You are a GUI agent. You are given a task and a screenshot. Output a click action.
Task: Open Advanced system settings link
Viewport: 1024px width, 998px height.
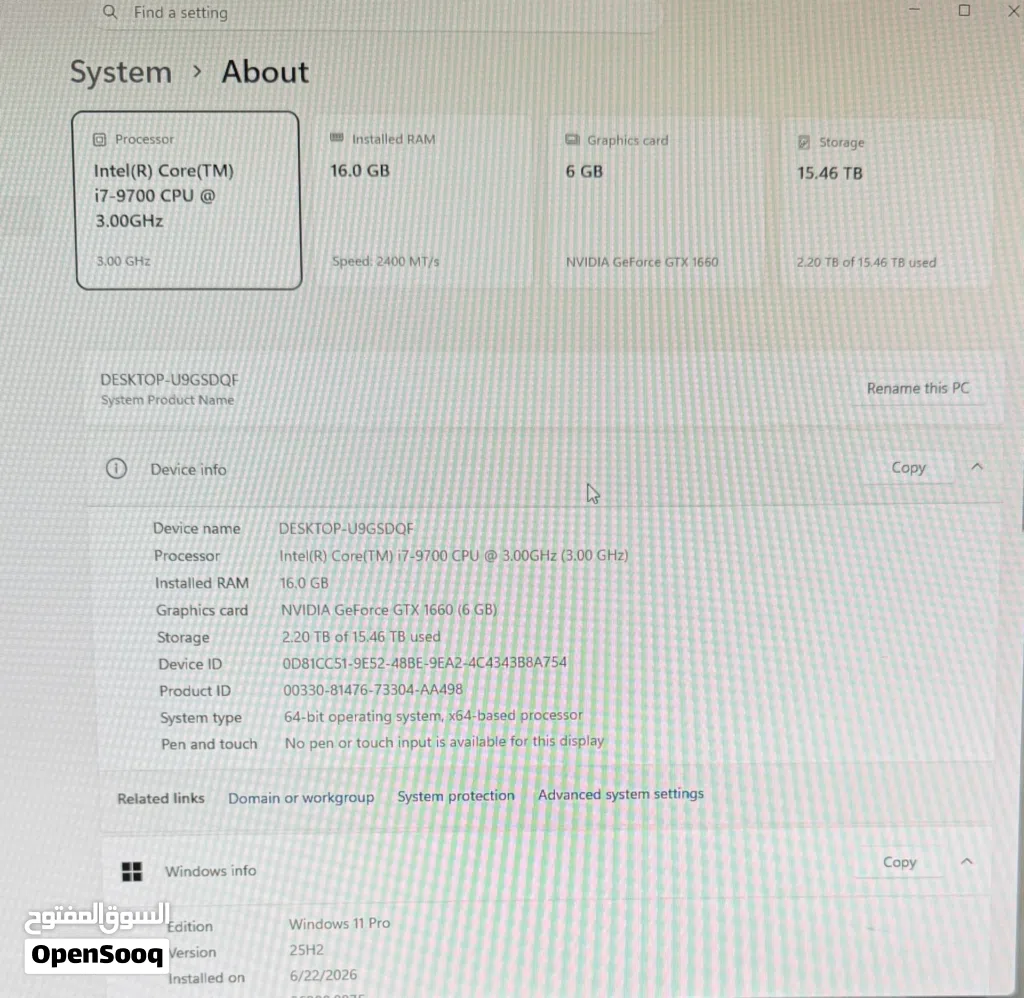pos(621,794)
